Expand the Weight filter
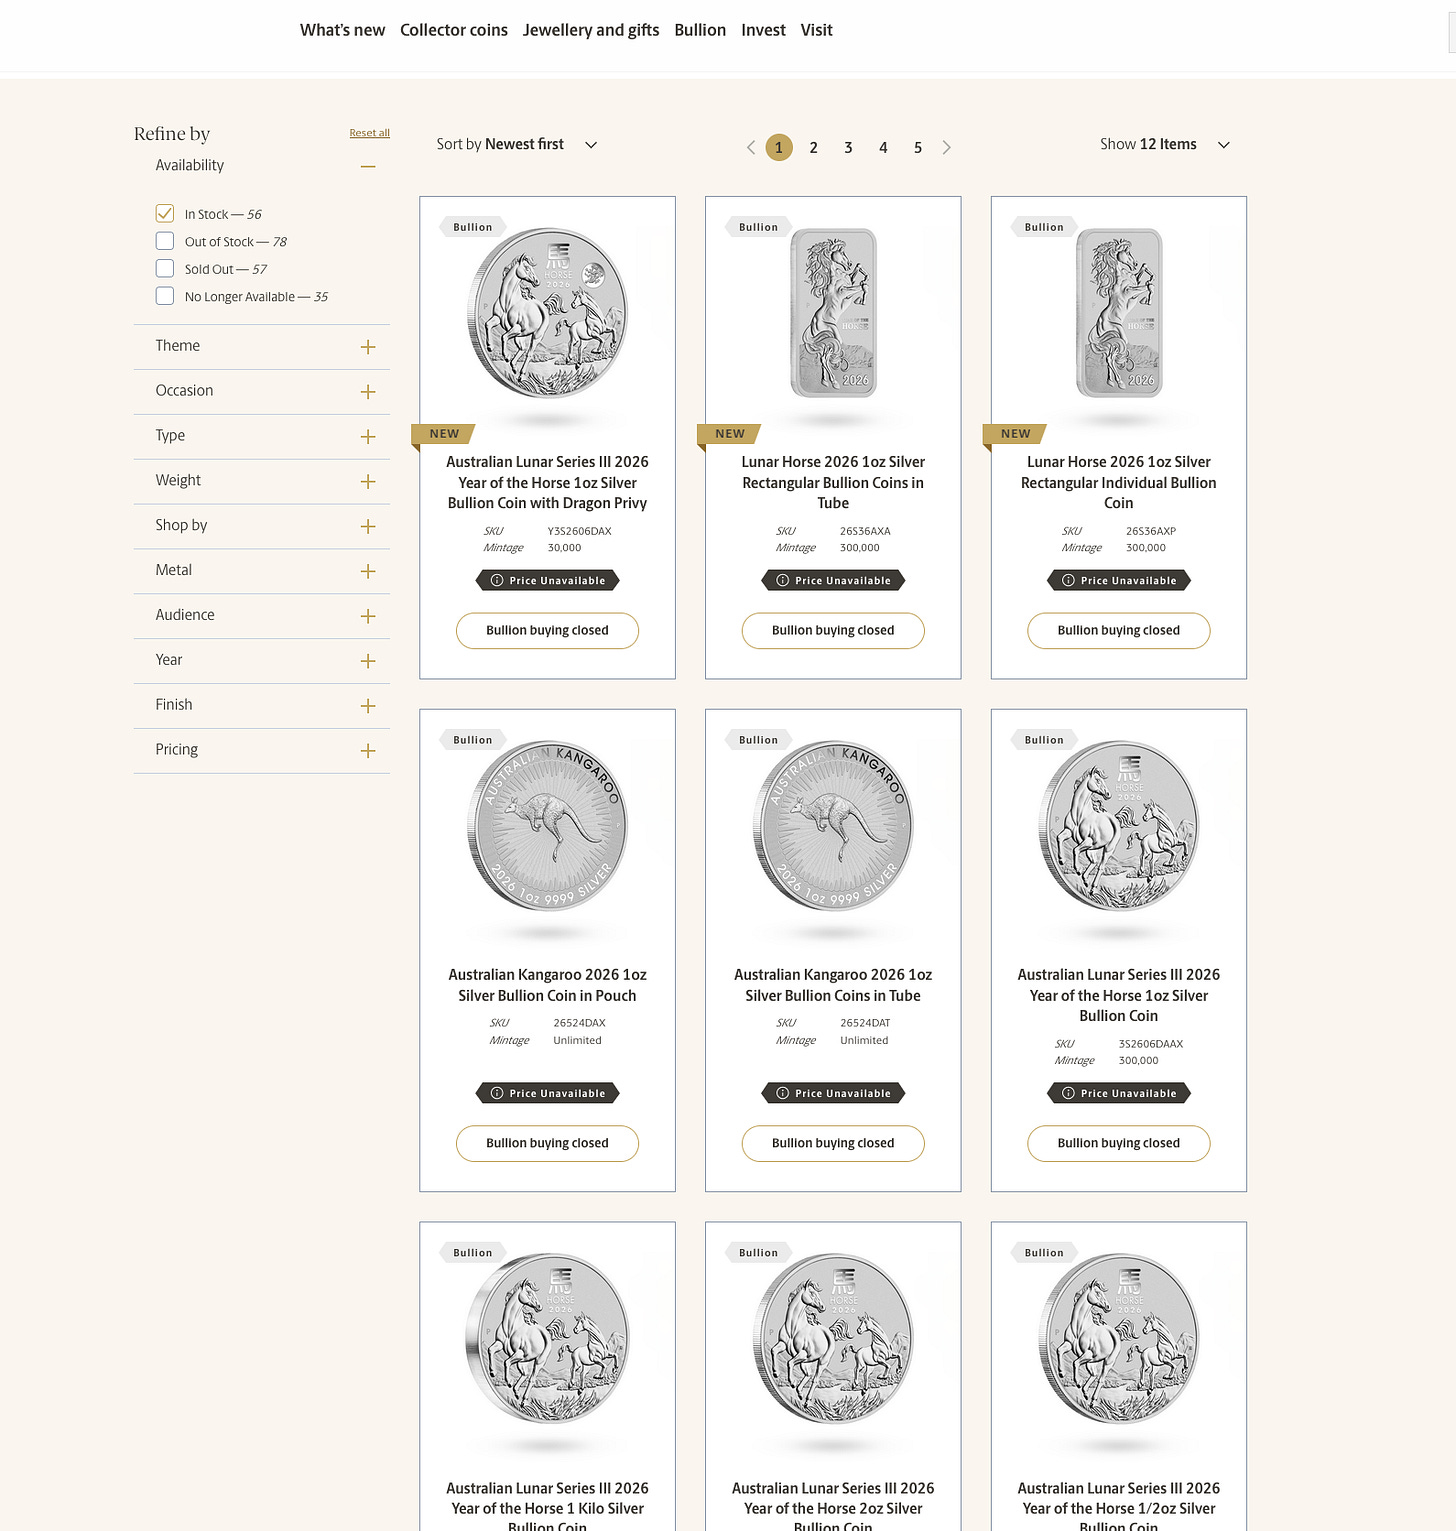The image size is (1456, 1531). (x=368, y=482)
